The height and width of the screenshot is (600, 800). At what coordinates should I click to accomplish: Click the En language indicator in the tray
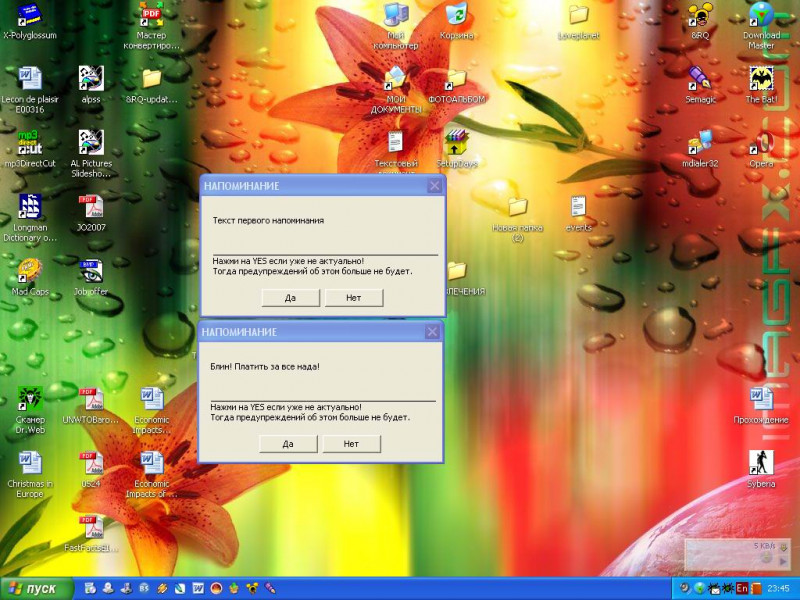(742, 588)
